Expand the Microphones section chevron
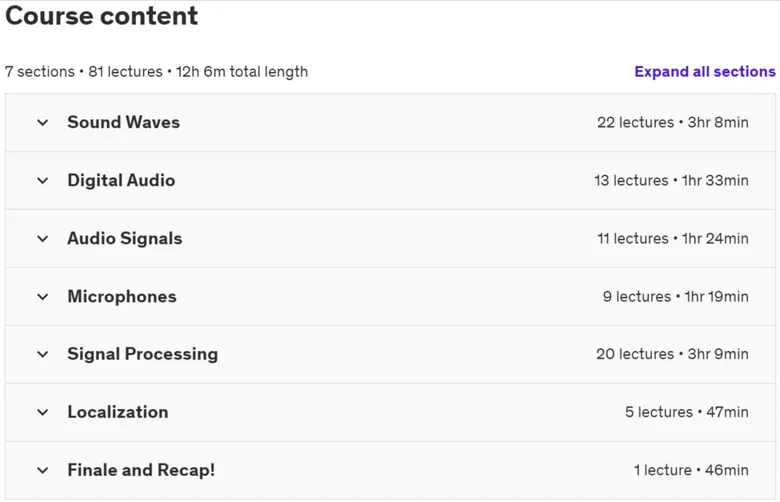The width and height of the screenshot is (780, 502). point(43,297)
